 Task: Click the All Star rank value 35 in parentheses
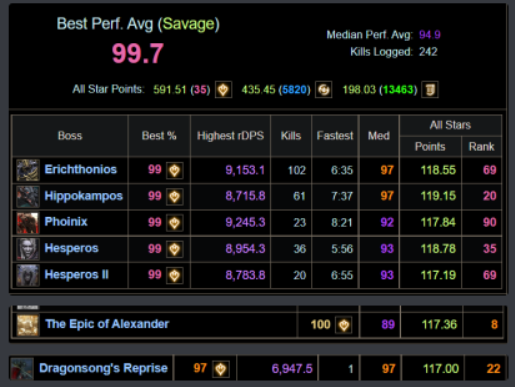coord(200,90)
